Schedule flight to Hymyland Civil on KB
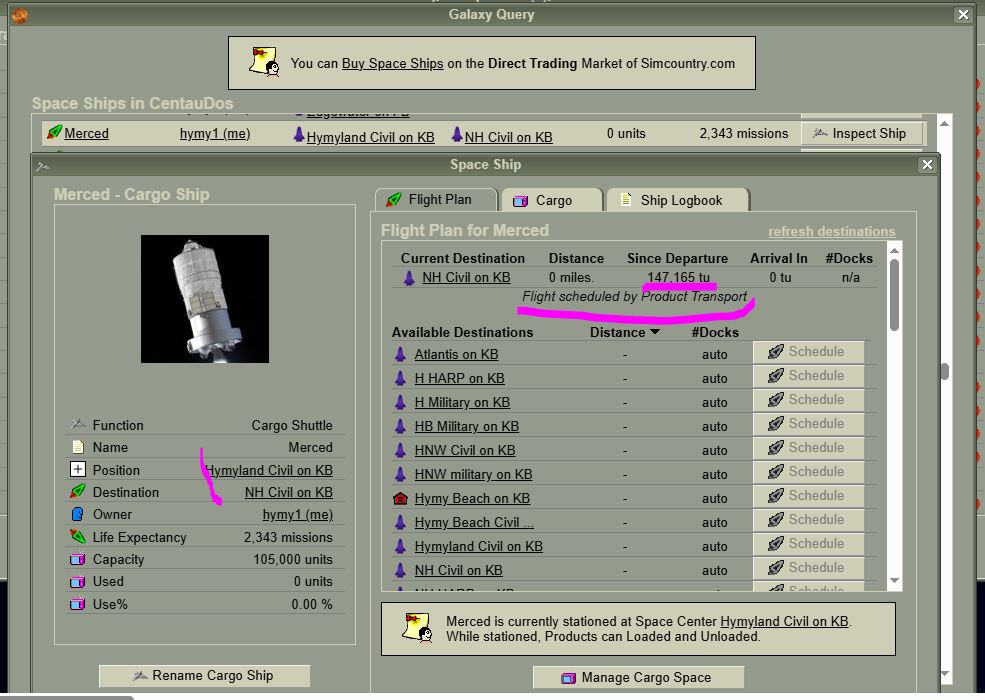Image resolution: width=985 pixels, height=700 pixels. click(x=808, y=544)
